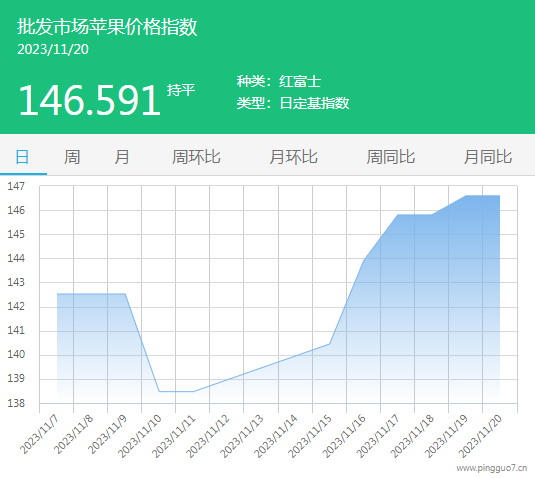Open the 周环比 tab

(x=196, y=157)
